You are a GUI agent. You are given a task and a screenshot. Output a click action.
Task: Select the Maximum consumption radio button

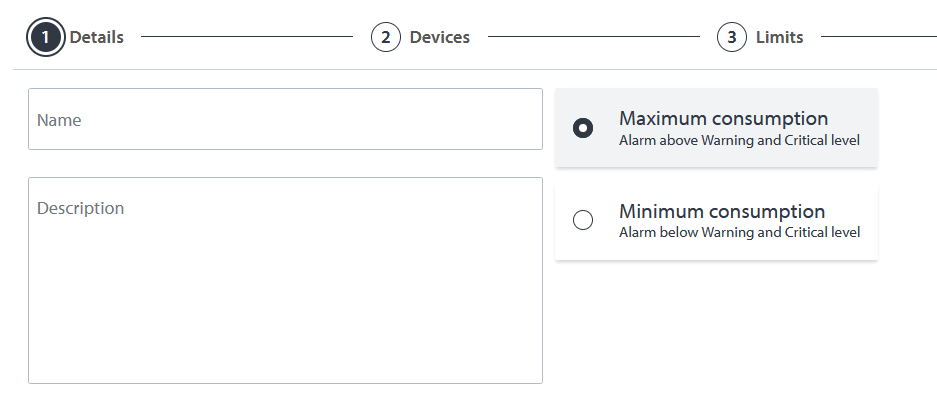tap(583, 128)
